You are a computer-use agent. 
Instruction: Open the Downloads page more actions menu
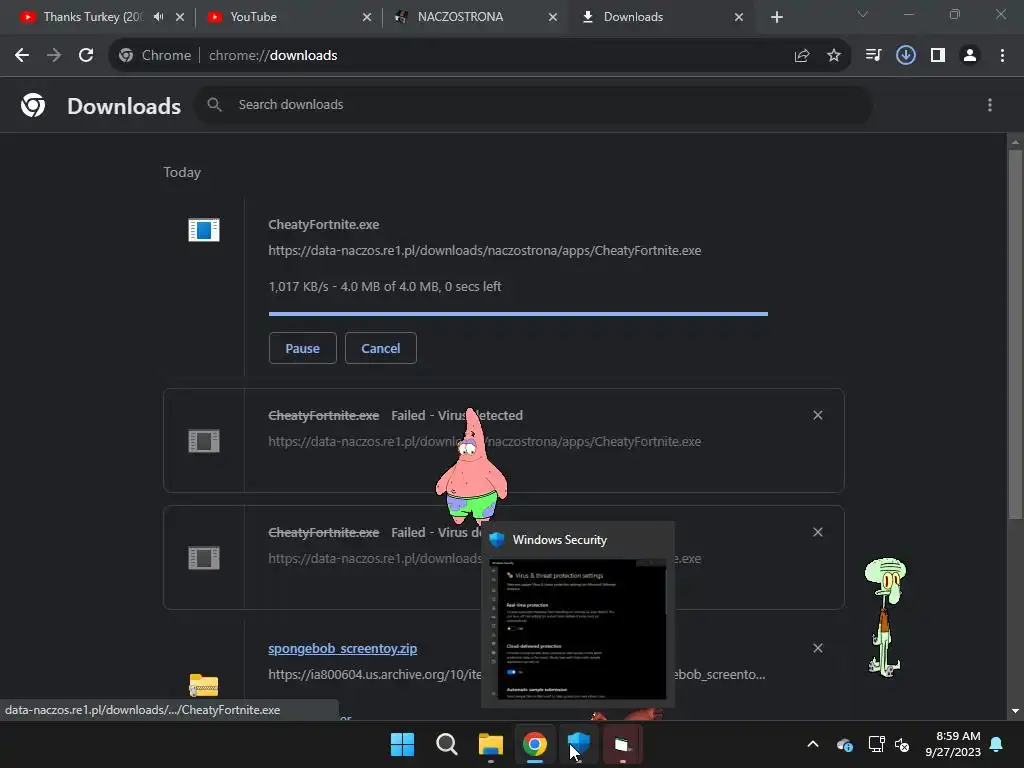pyautogui.click(x=990, y=105)
